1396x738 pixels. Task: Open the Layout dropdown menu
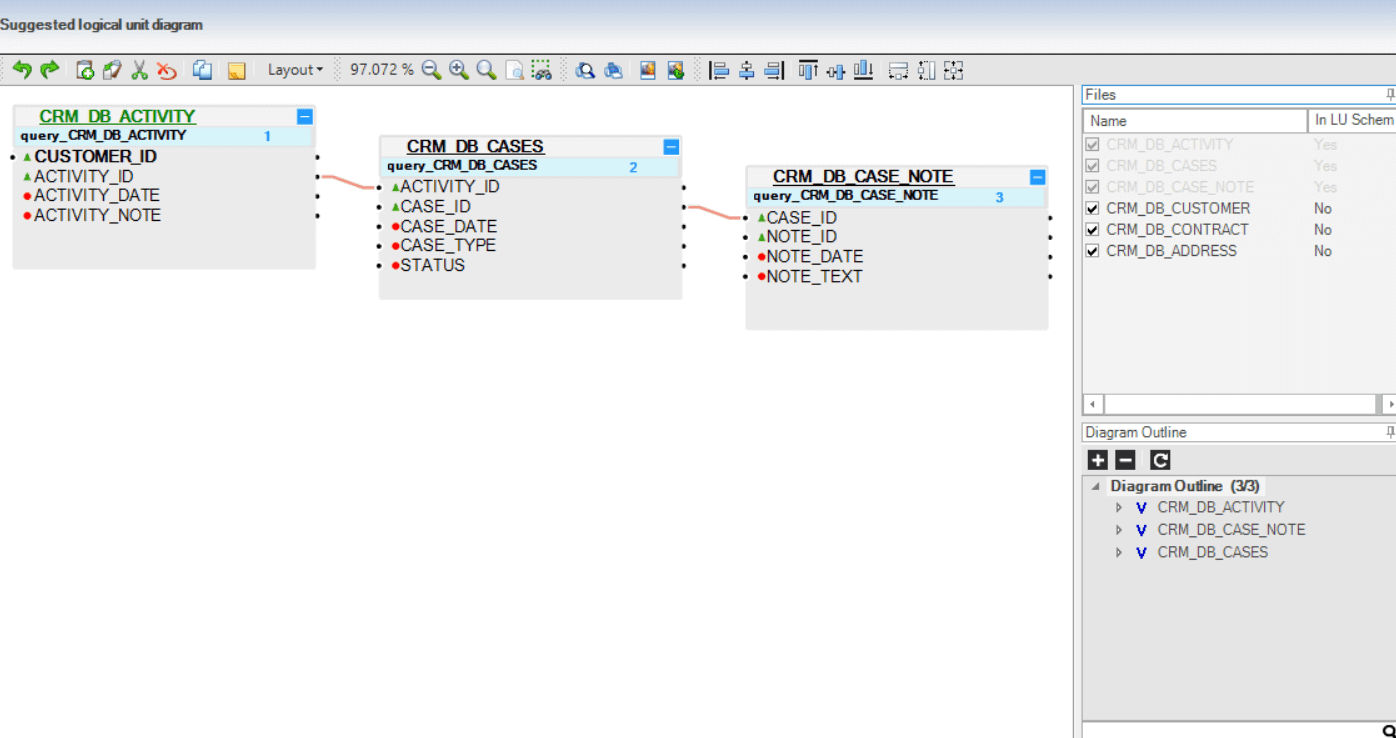(x=295, y=70)
